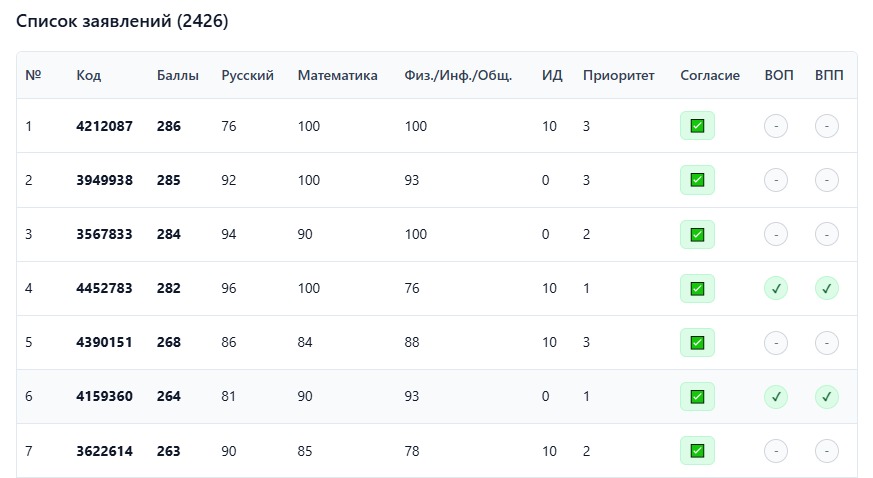Click applicant code 3622614

click(x=104, y=451)
